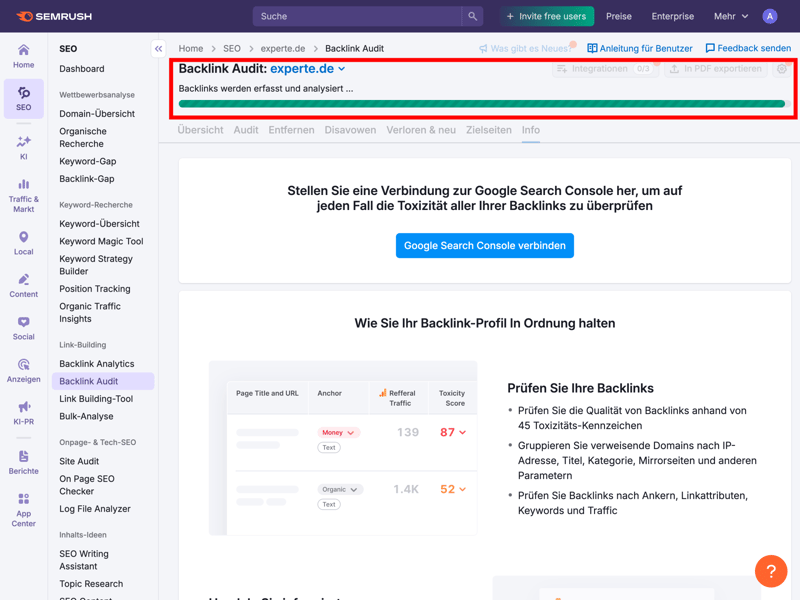Expand the Money anchor dropdown in illustration
This screenshot has width=800, height=600.
tap(339, 433)
